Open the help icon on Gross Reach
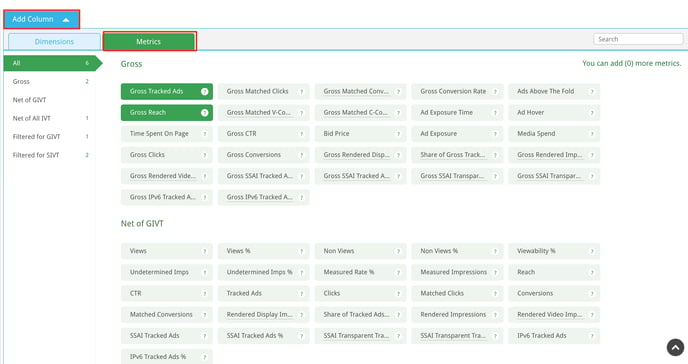The image size is (688, 364). click(x=204, y=113)
